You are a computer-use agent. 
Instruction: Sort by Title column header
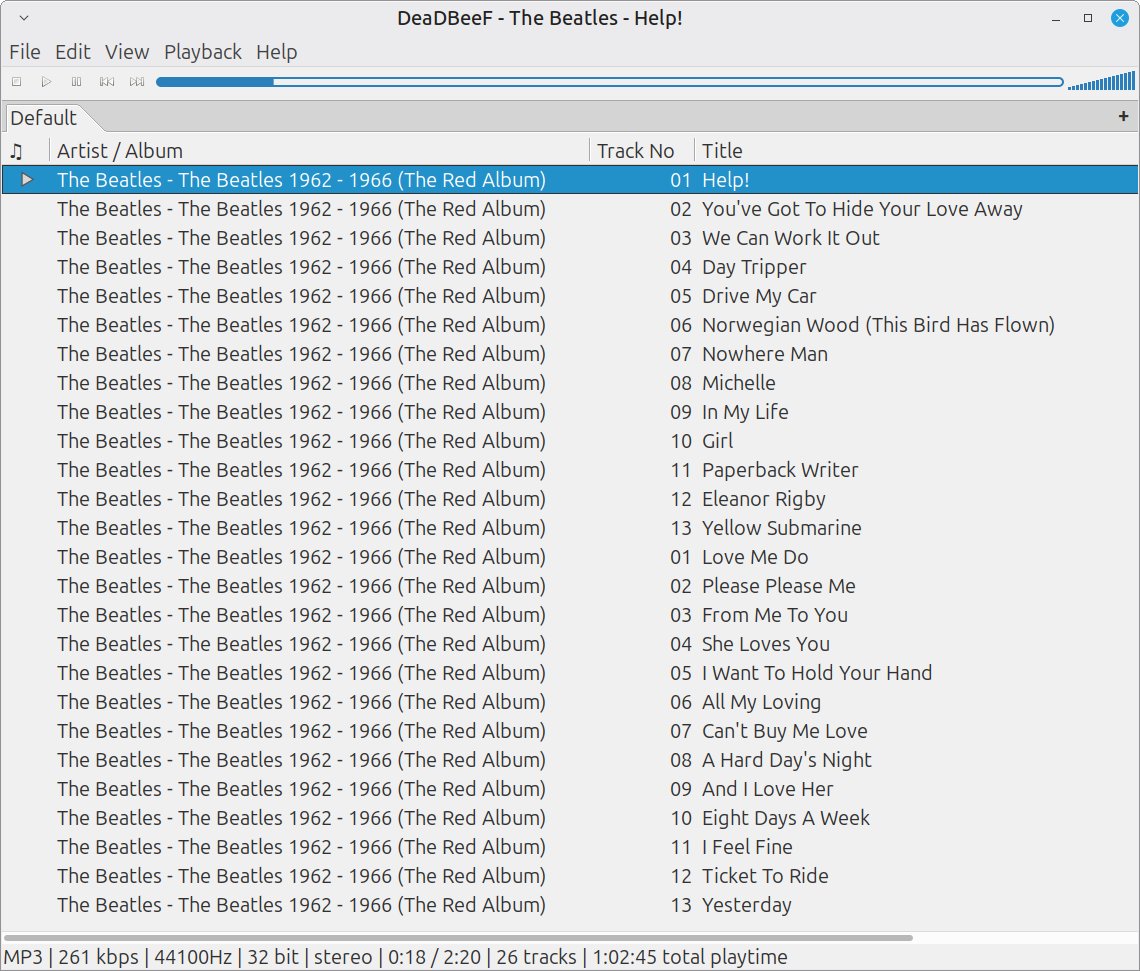(x=916, y=150)
